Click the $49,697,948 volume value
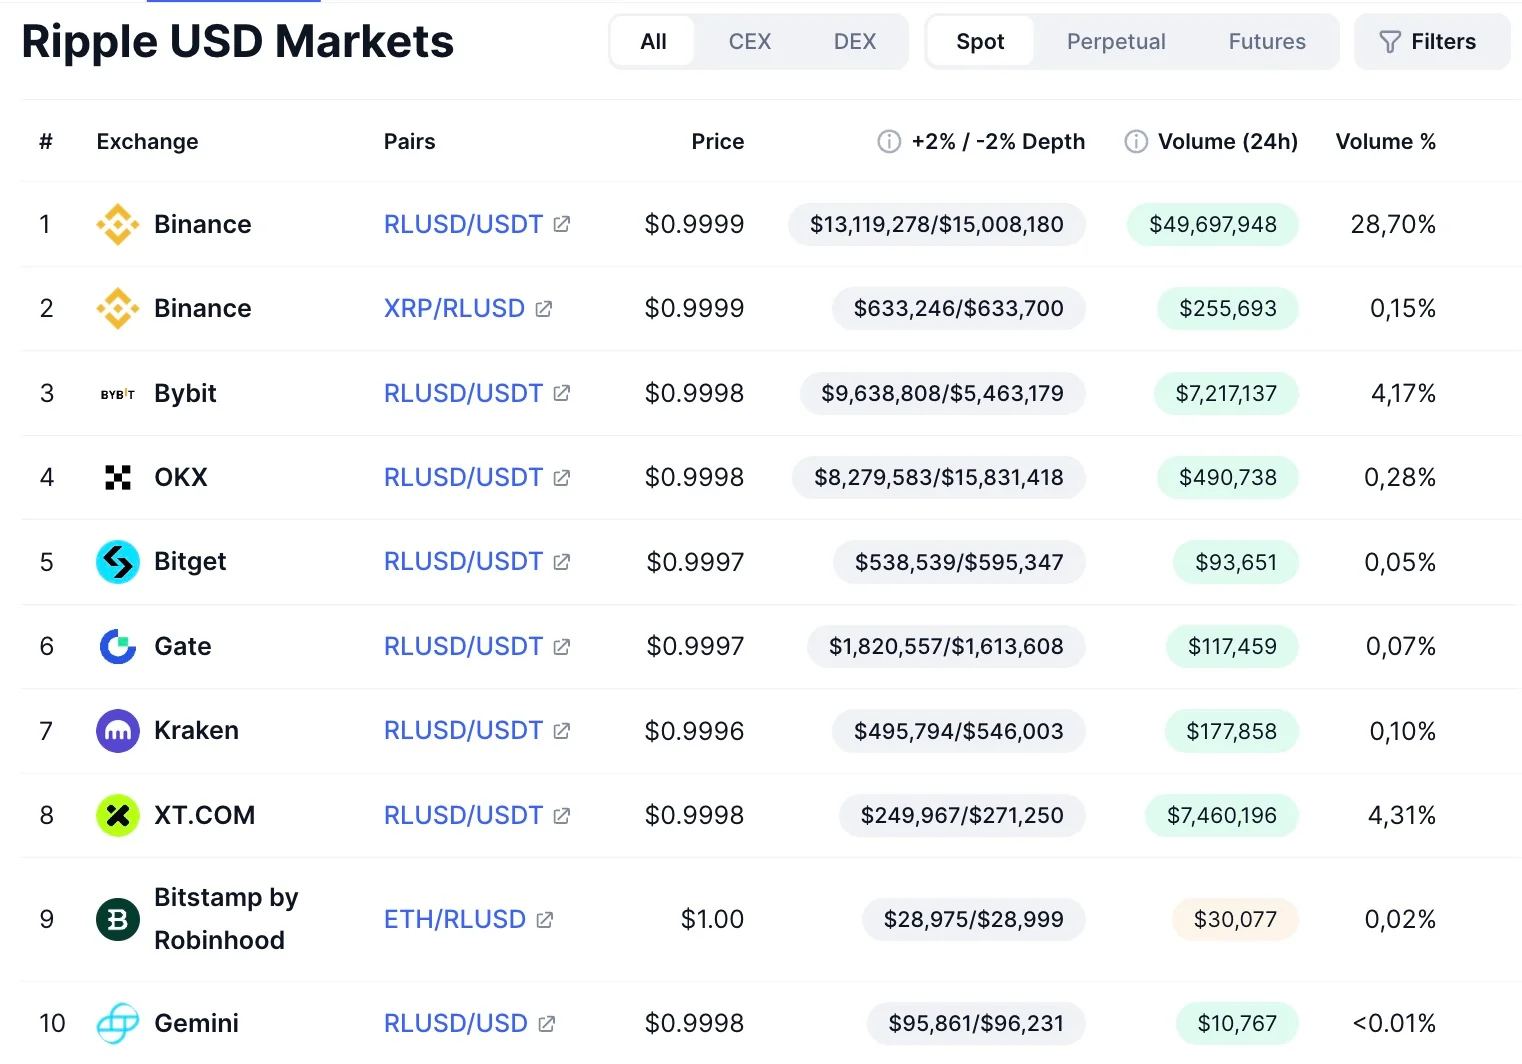1522x1064 pixels. (1213, 224)
